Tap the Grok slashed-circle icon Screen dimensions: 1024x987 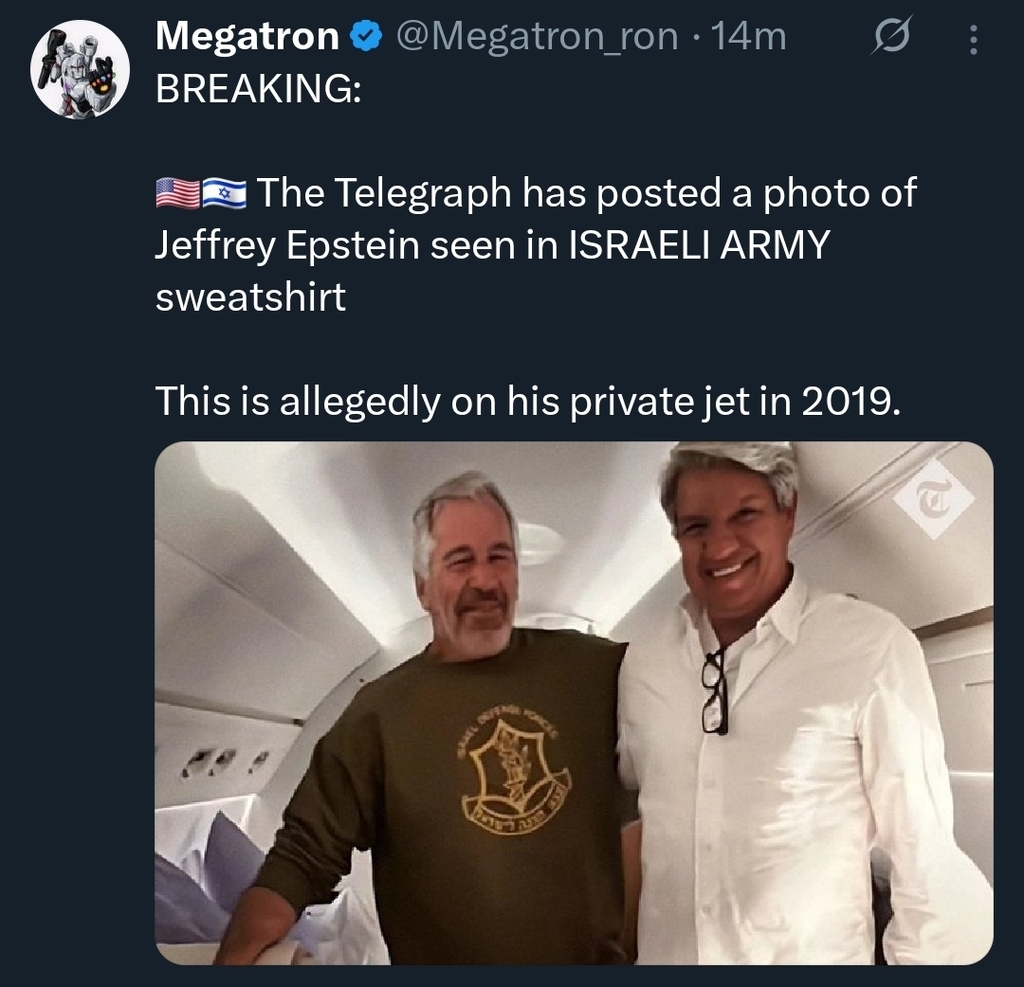point(888,39)
